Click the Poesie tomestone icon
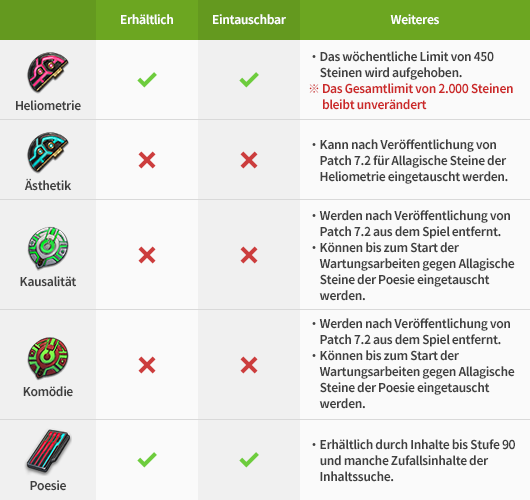530x500 pixels. (x=48, y=451)
